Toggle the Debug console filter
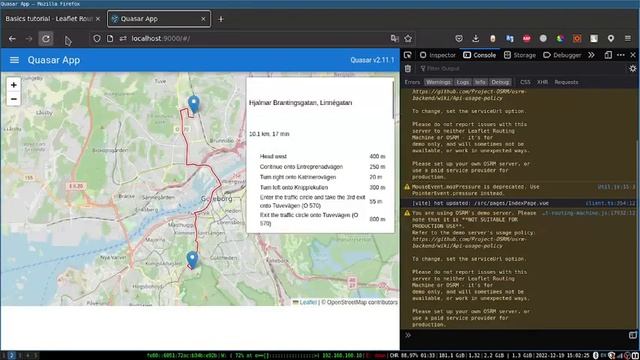 coord(500,82)
